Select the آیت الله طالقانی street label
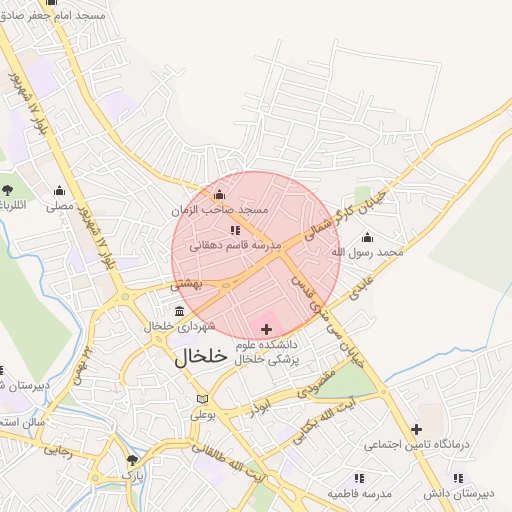The width and height of the screenshot is (512, 512). click(230, 463)
